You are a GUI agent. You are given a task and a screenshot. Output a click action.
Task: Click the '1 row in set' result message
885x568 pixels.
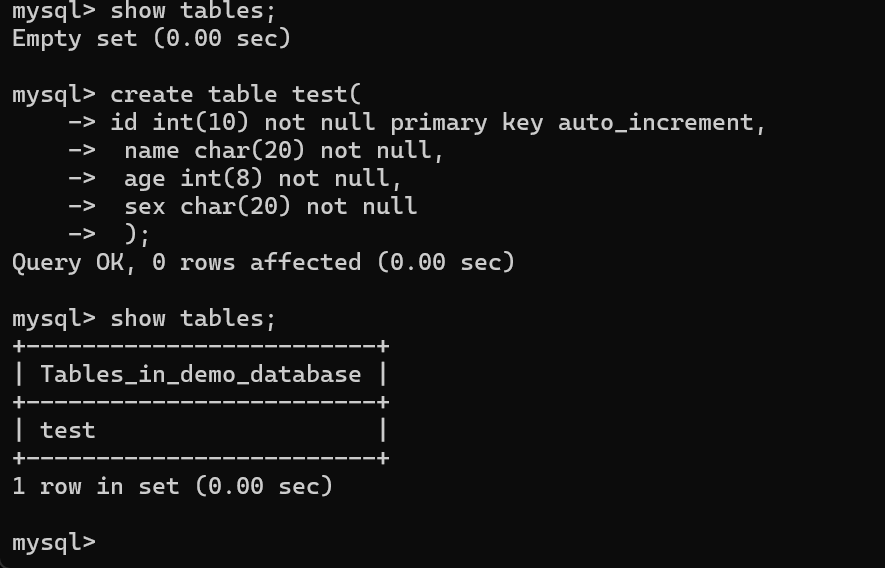point(172,487)
